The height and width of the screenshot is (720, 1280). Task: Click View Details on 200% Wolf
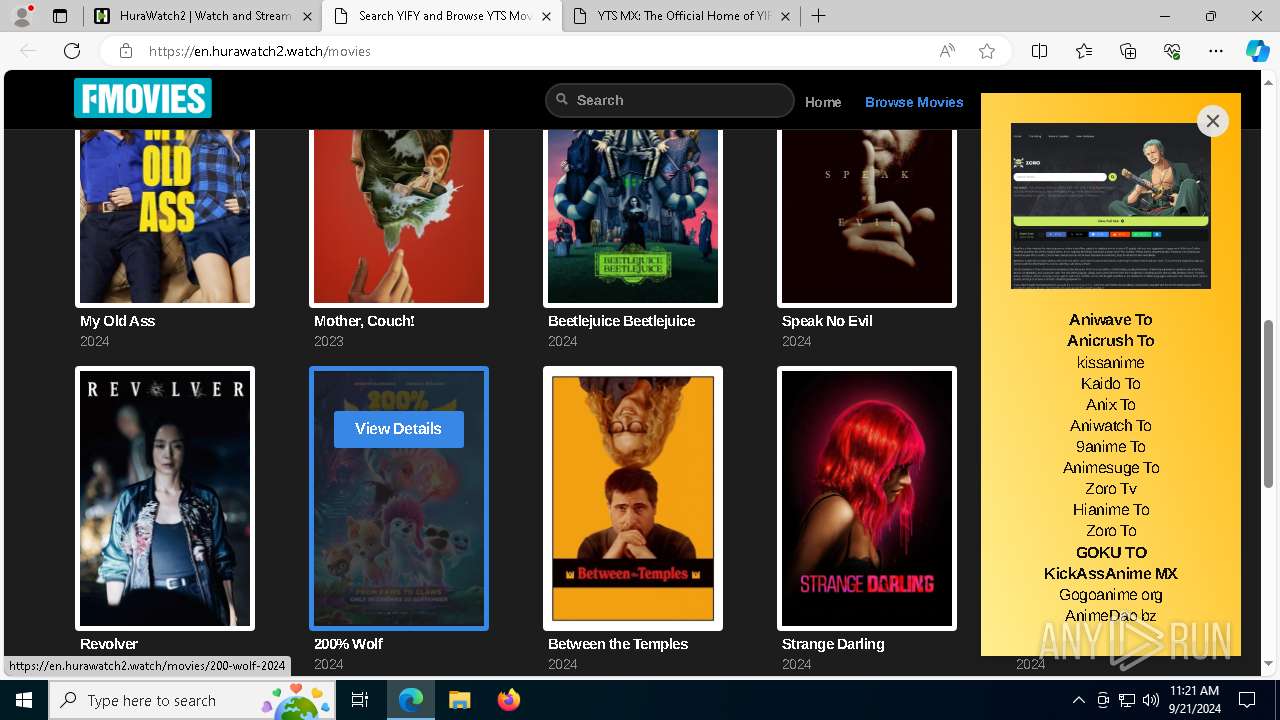click(x=399, y=429)
